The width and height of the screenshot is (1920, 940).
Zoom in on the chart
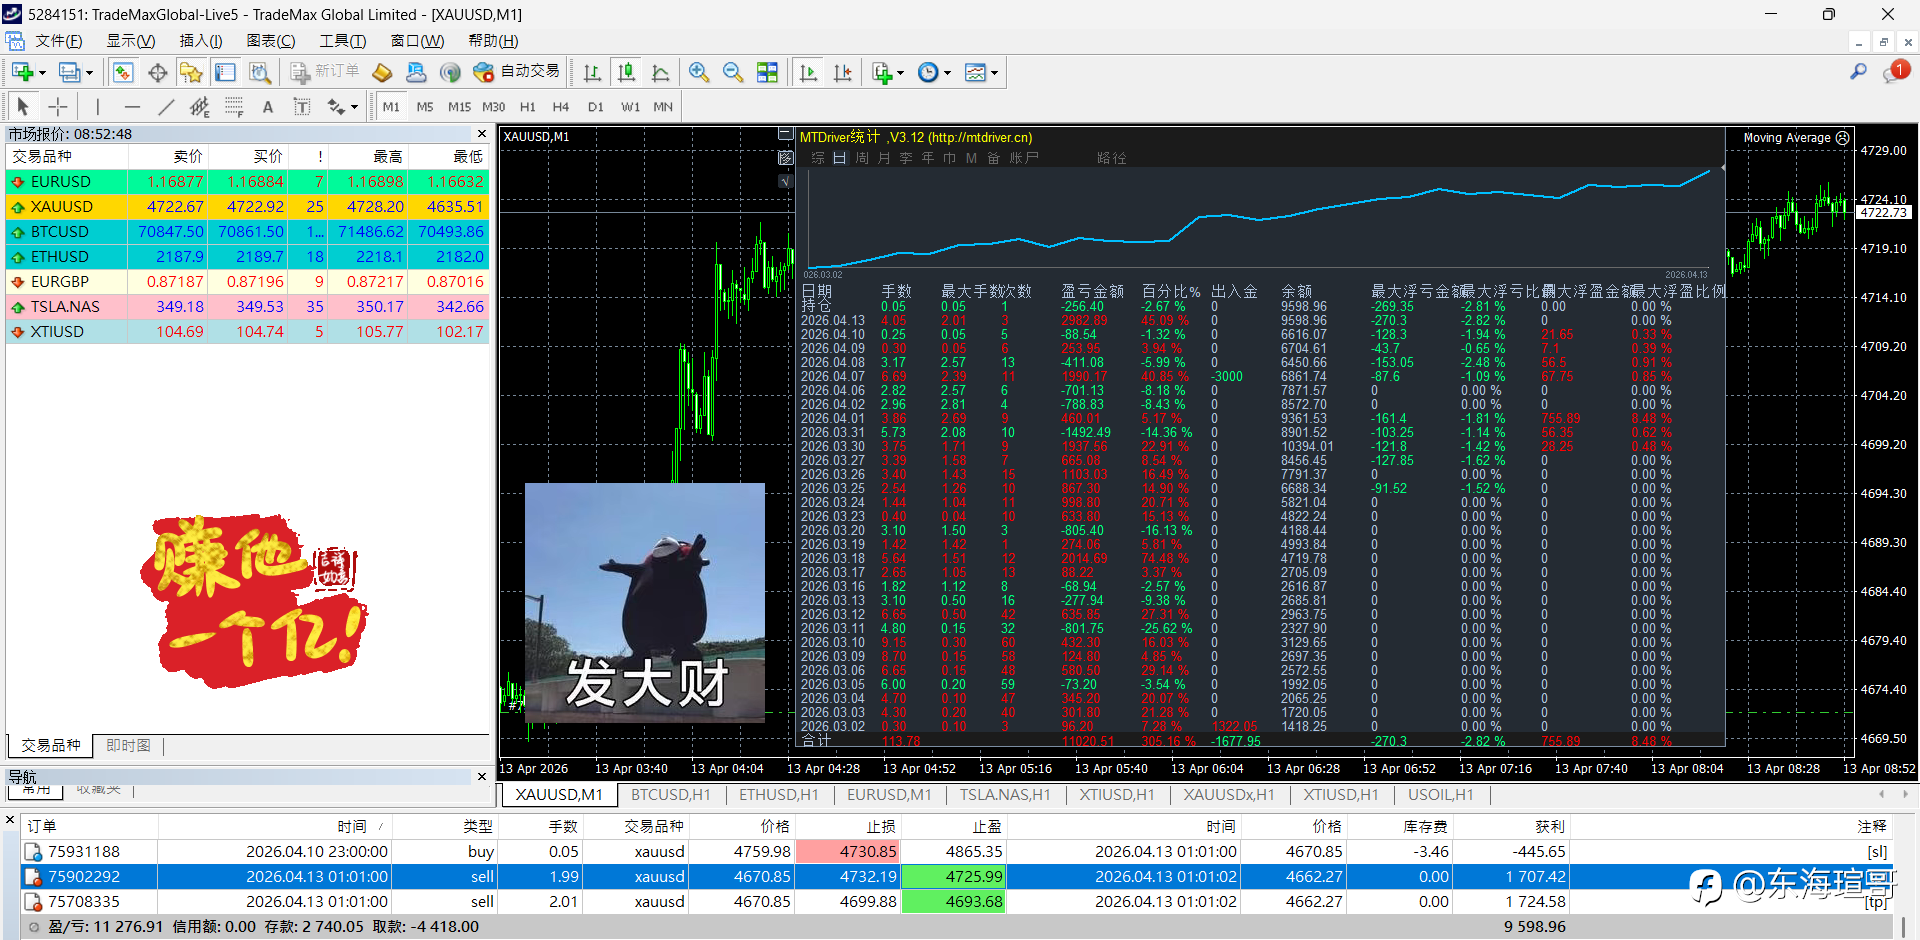click(x=699, y=72)
